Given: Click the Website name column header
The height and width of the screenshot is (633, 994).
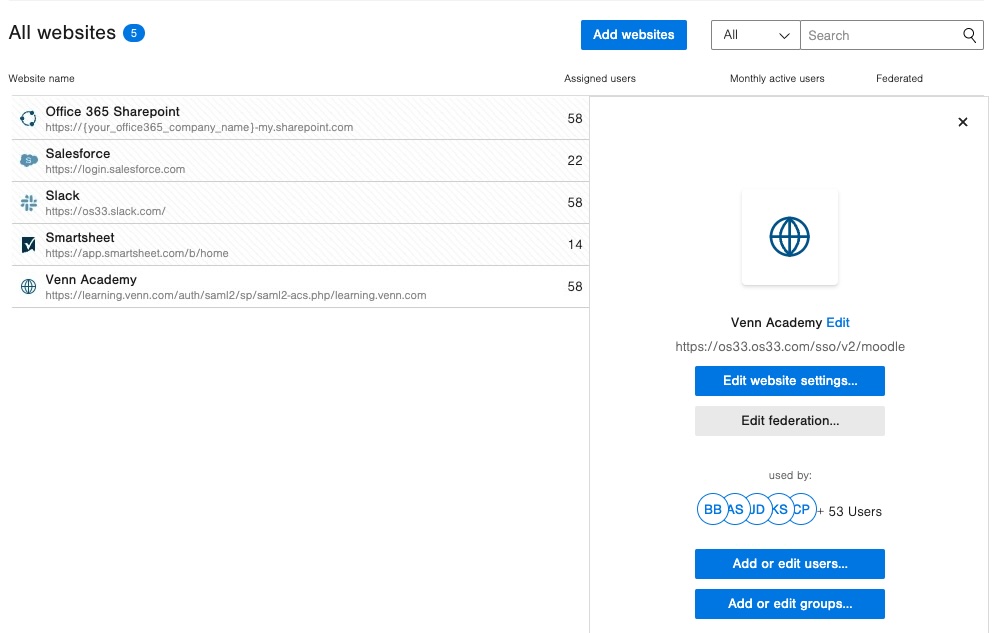Looking at the screenshot, I should point(41,79).
